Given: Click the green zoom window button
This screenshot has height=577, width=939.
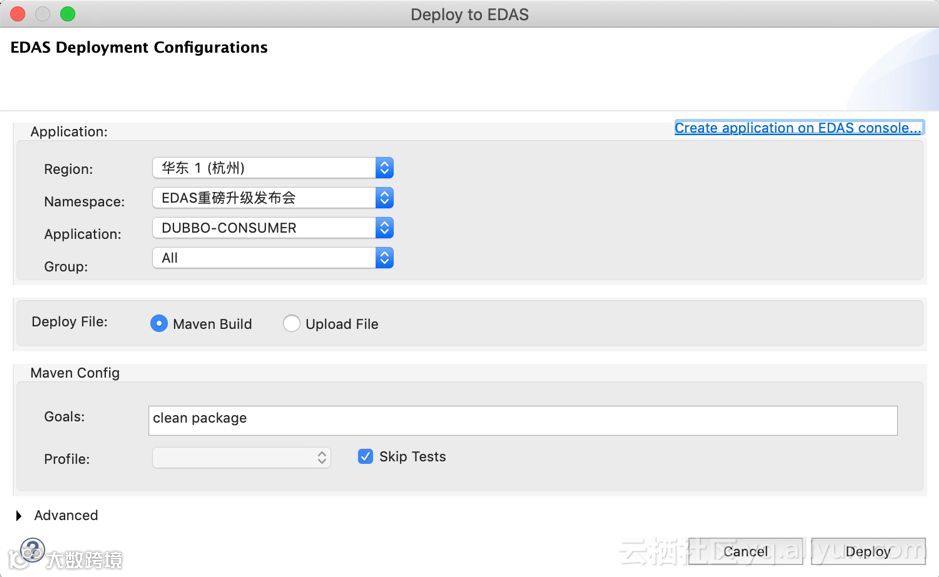Looking at the screenshot, I should [x=68, y=14].
